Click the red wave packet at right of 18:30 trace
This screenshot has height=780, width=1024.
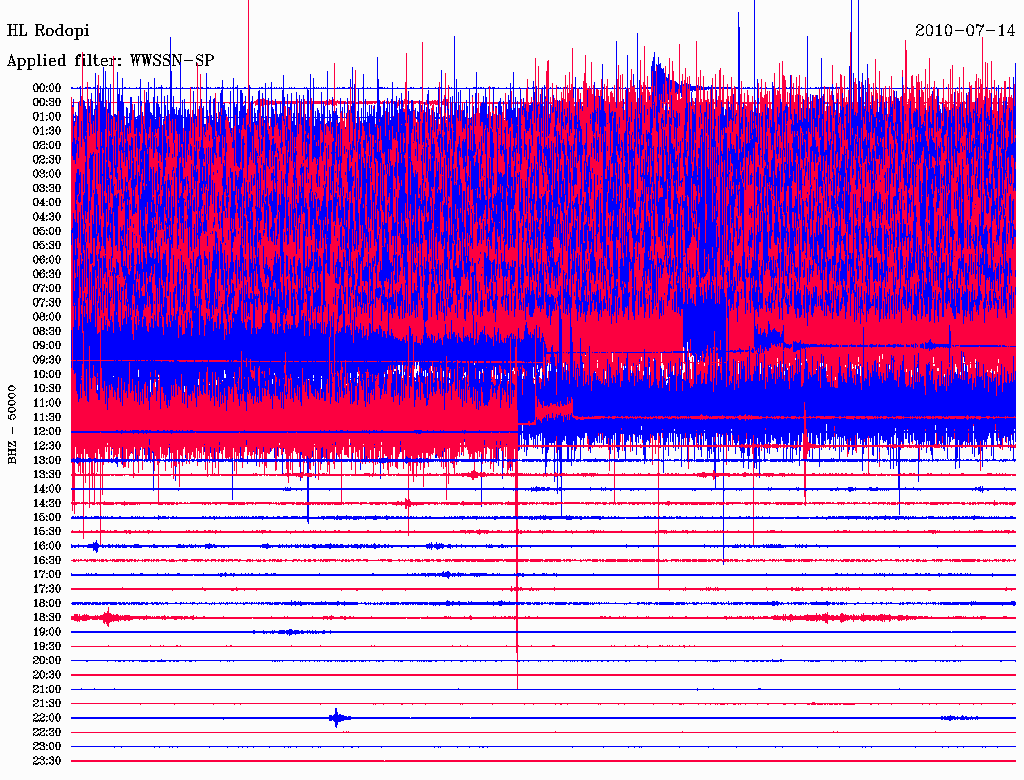pos(830,618)
